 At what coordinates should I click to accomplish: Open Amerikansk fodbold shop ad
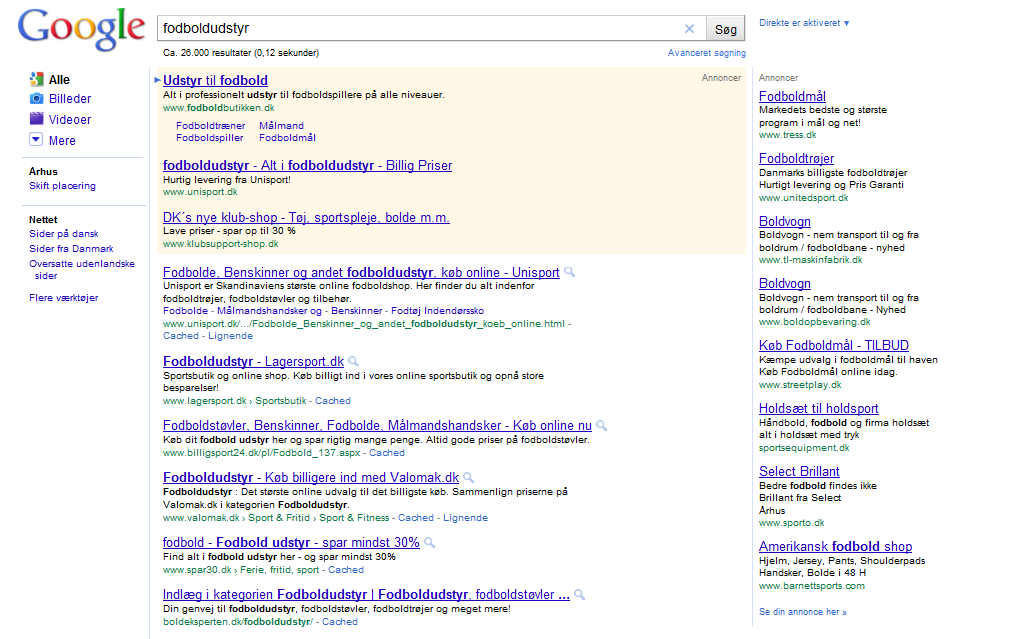coord(835,547)
